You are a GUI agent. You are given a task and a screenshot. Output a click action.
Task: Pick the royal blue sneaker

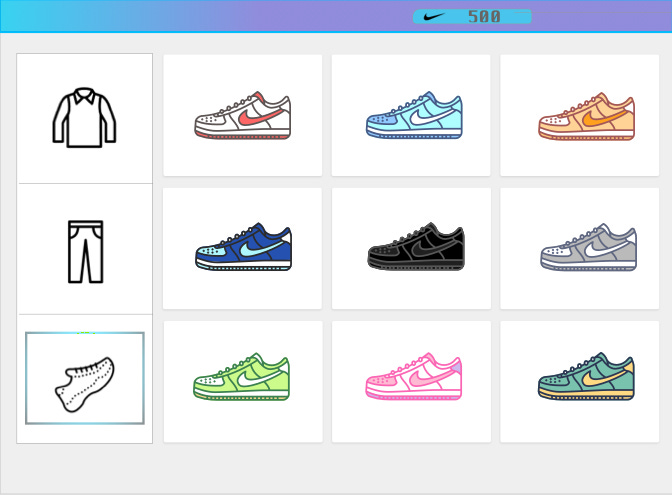[x=243, y=248]
